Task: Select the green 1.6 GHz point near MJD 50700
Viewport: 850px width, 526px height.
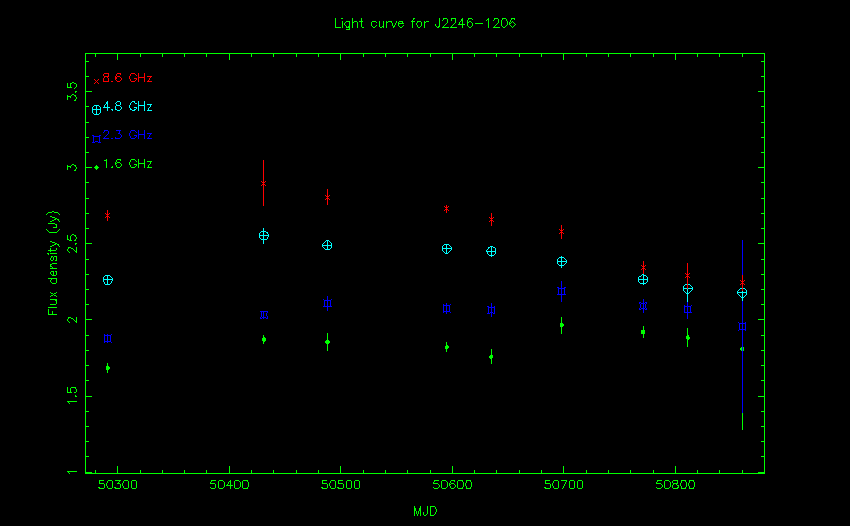Action: tap(562, 325)
